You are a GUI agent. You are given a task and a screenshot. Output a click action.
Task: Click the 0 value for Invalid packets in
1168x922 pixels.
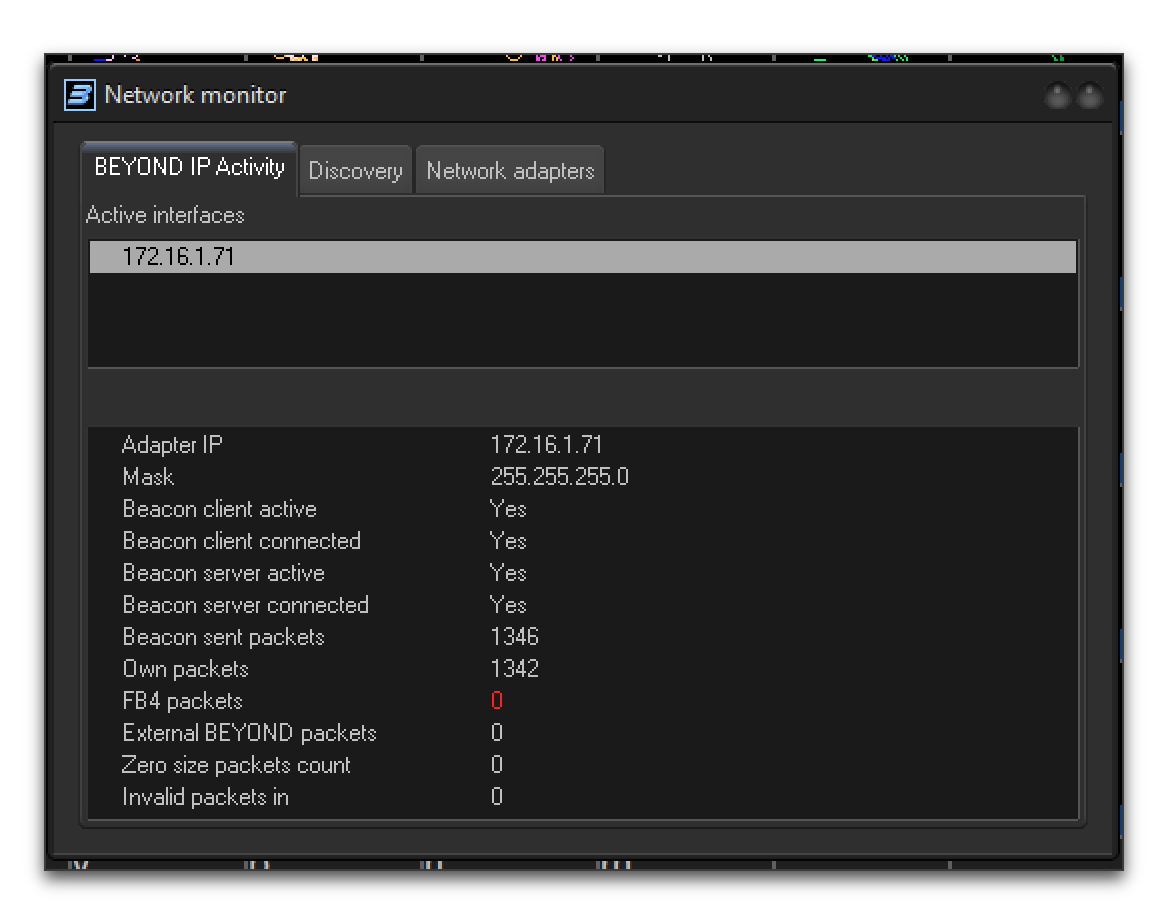[x=497, y=797]
